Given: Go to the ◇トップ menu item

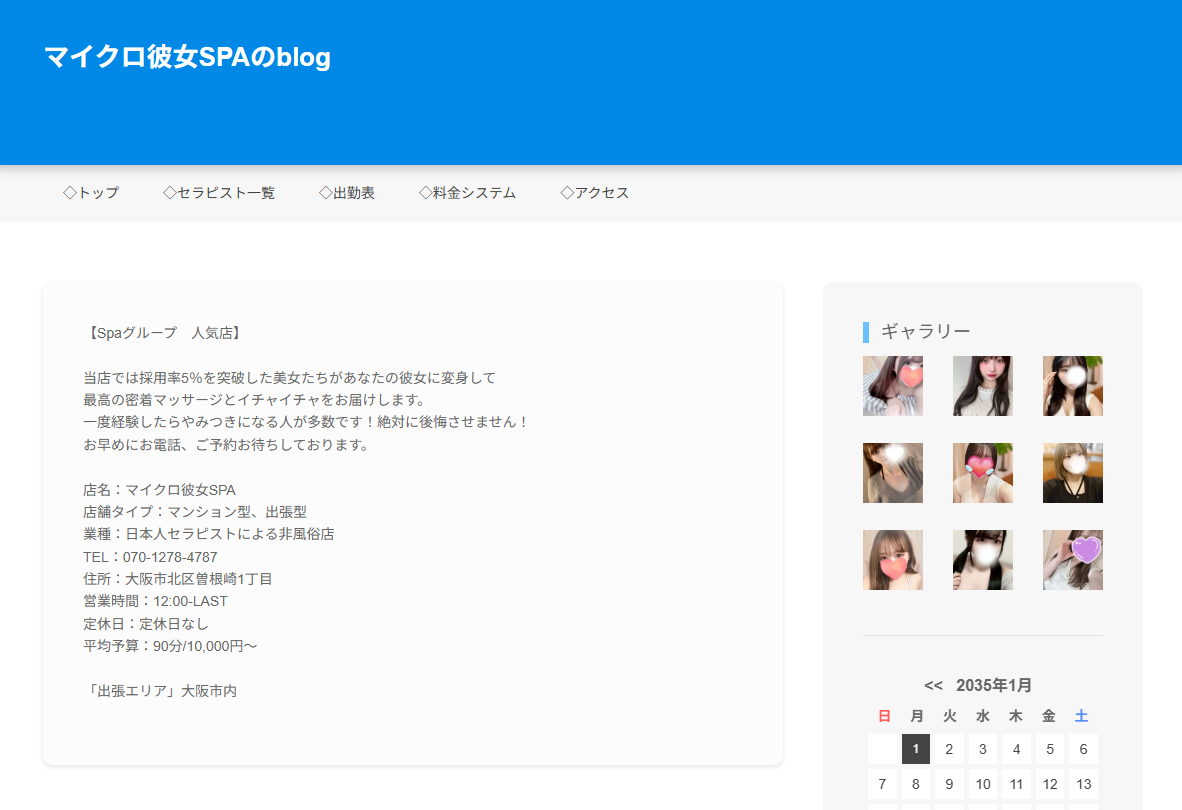Looking at the screenshot, I should [90, 193].
